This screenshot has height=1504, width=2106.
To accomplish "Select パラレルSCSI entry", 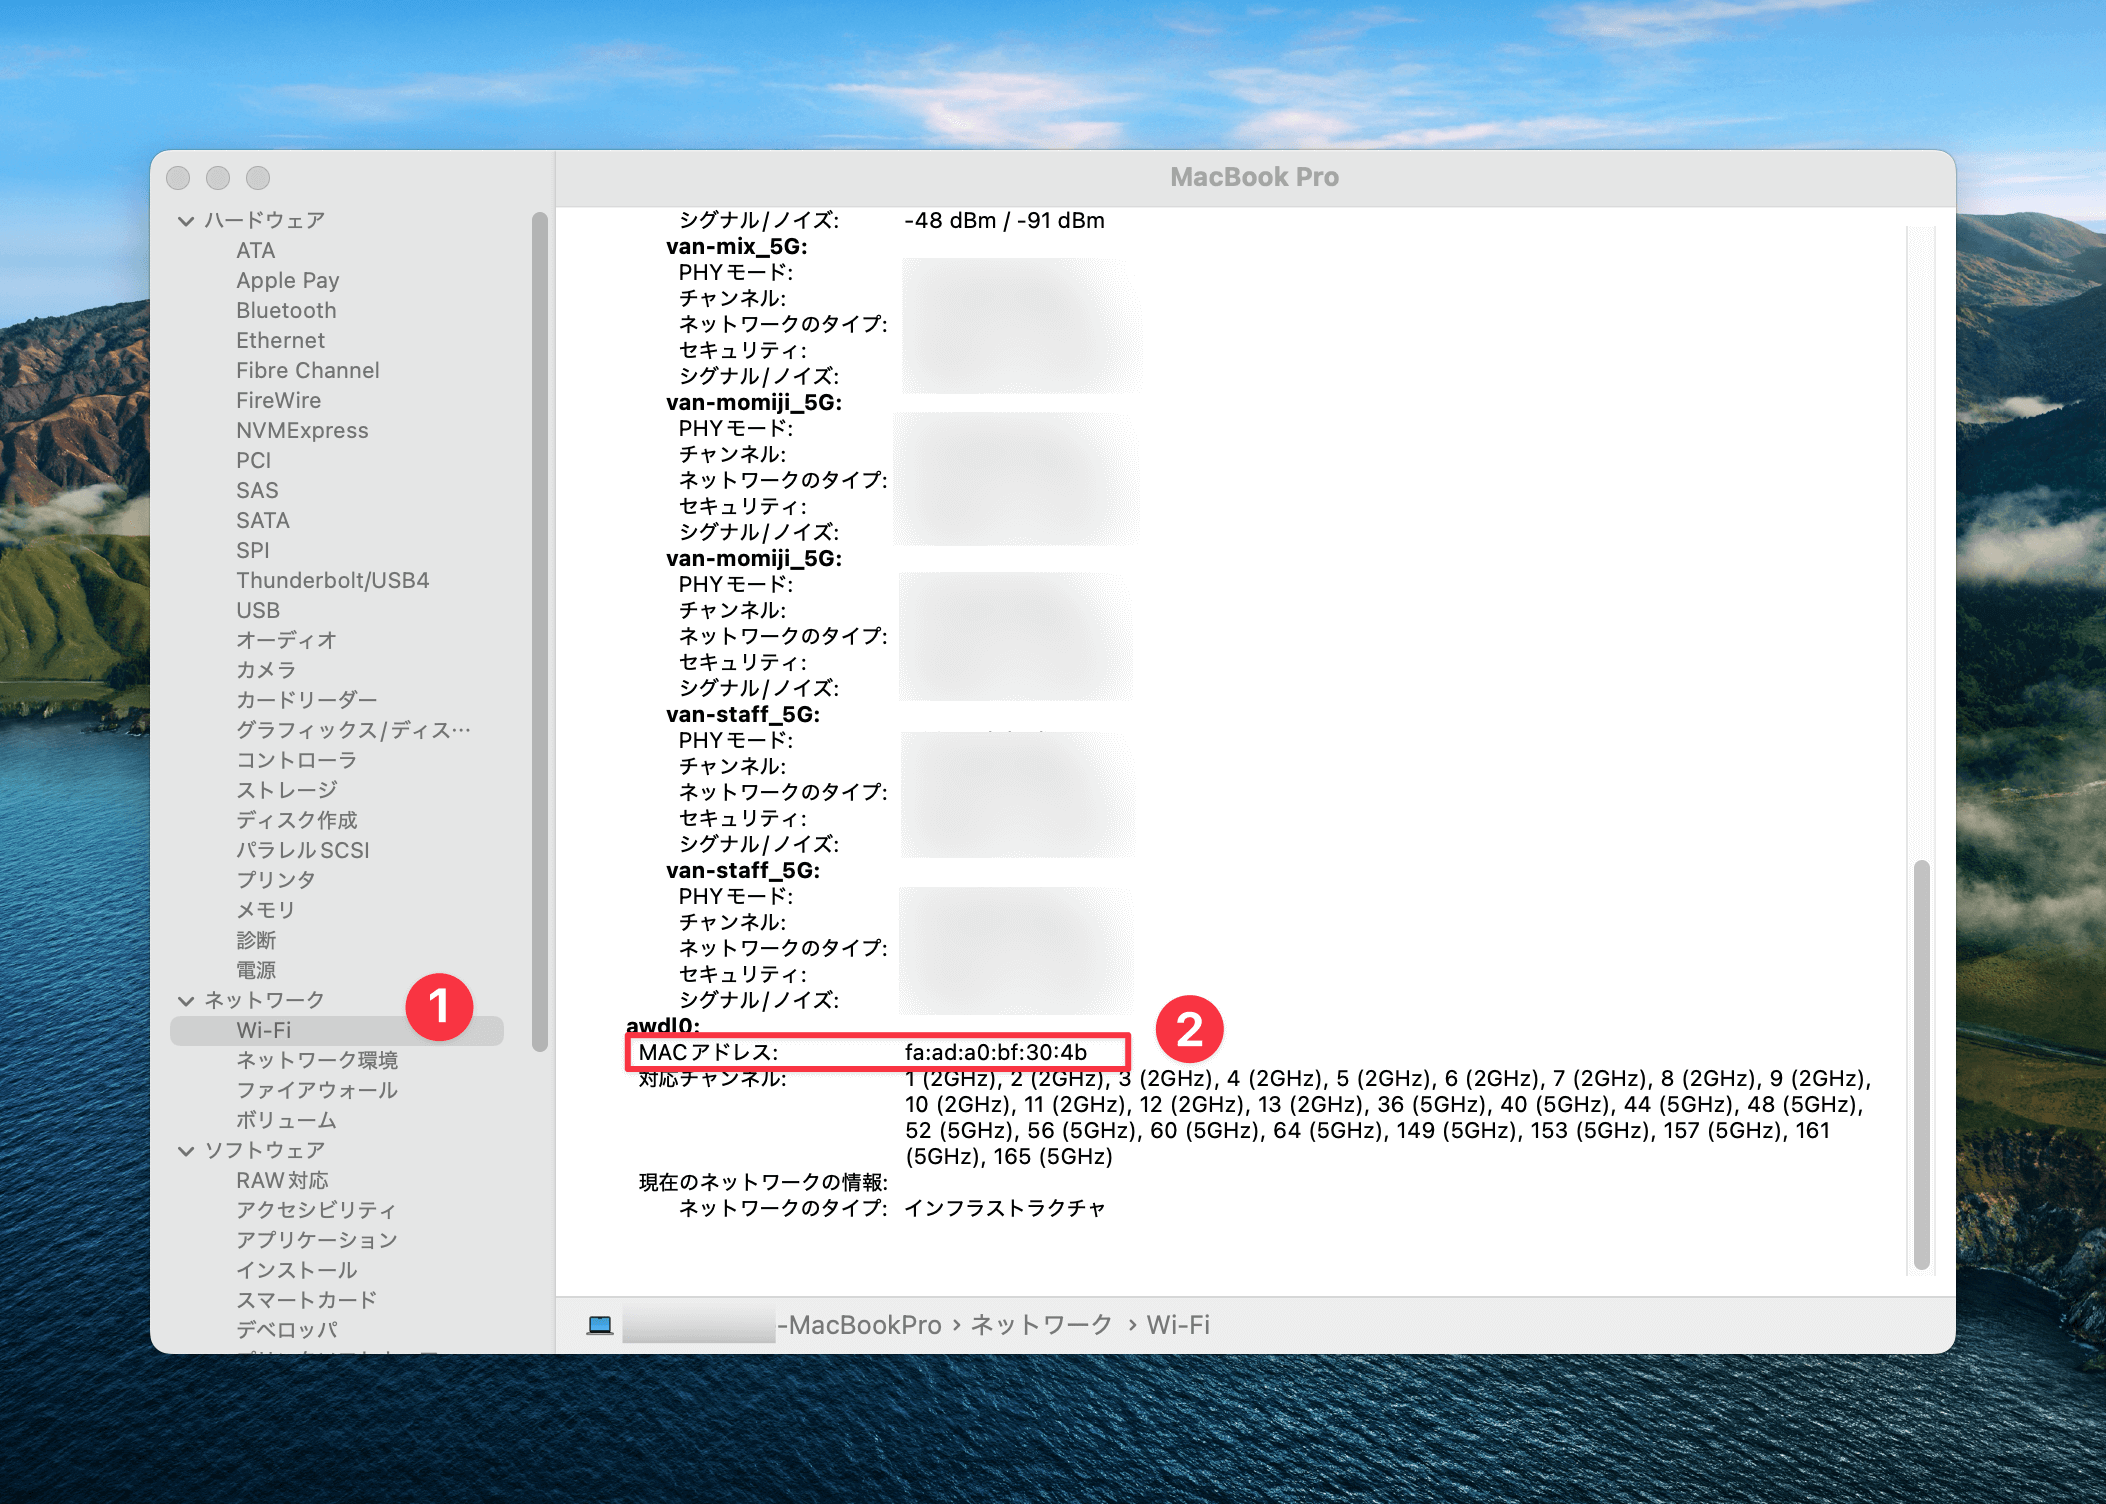I will 303,851.
